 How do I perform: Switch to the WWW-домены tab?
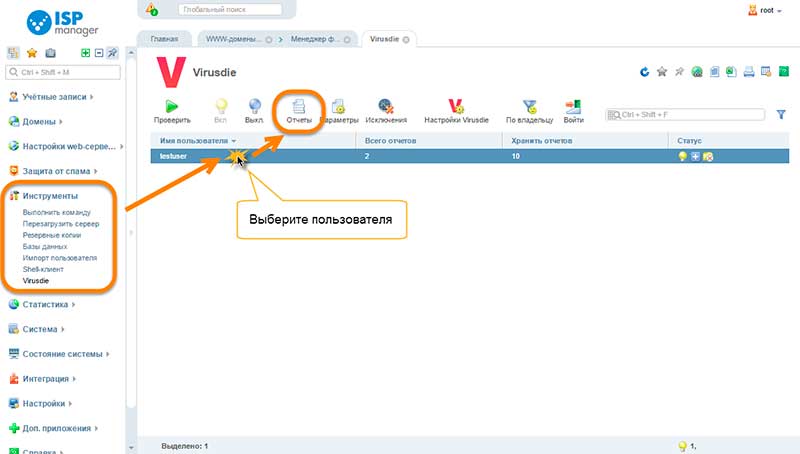[233, 39]
